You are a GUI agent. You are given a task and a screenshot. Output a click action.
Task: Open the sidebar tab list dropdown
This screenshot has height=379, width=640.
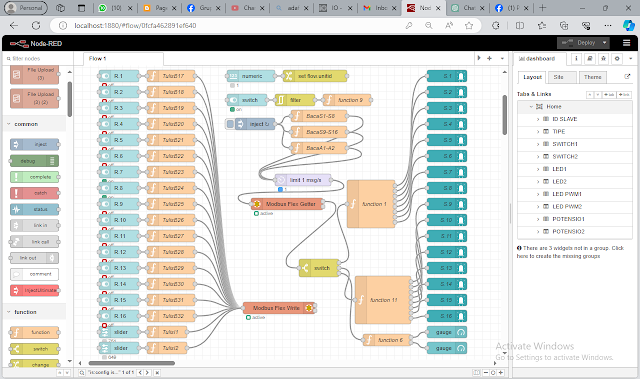pyautogui.click(x=631, y=59)
